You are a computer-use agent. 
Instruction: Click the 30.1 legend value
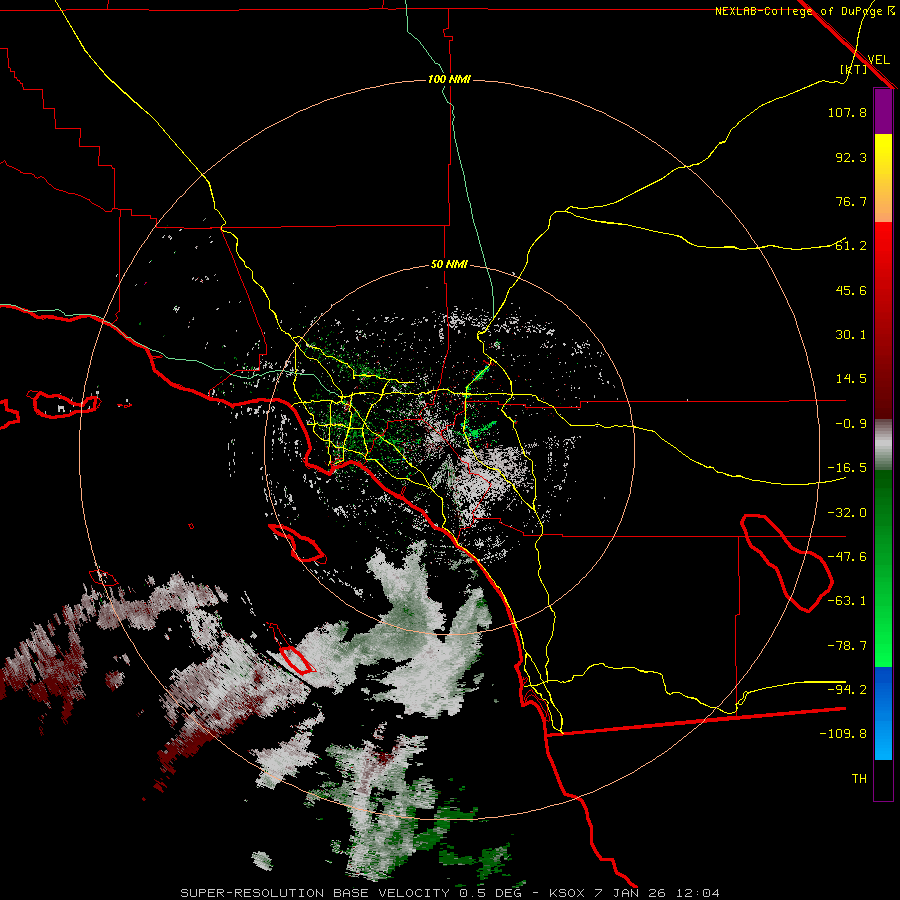coord(851,335)
